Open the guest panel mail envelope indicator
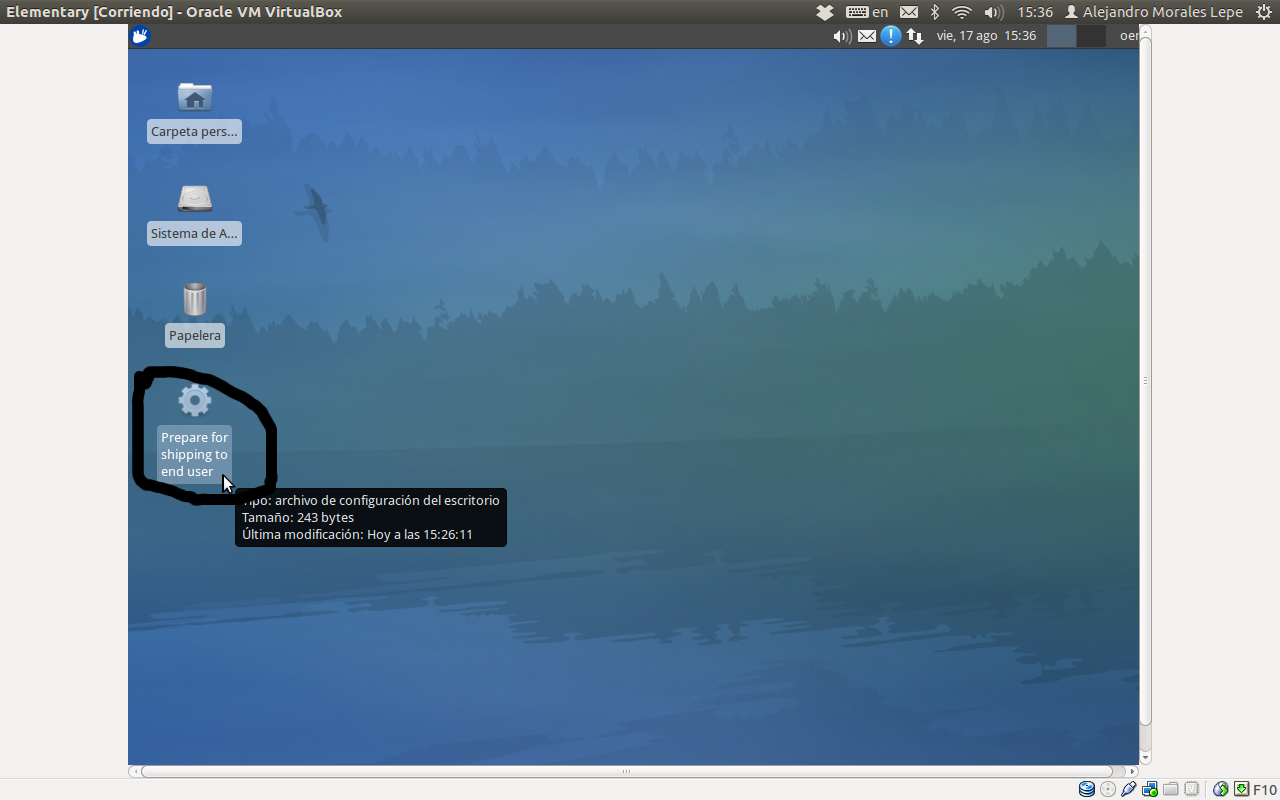 tap(866, 36)
